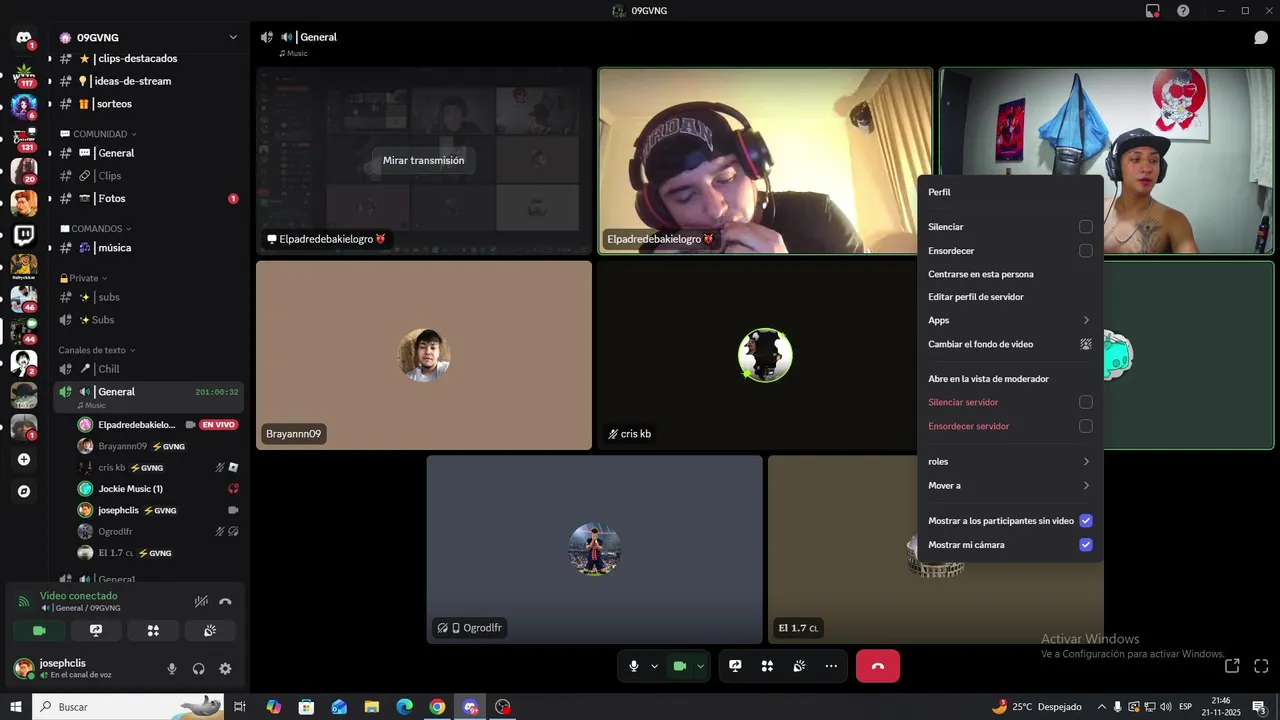Join the Chill voice channel

coord(149,369)
